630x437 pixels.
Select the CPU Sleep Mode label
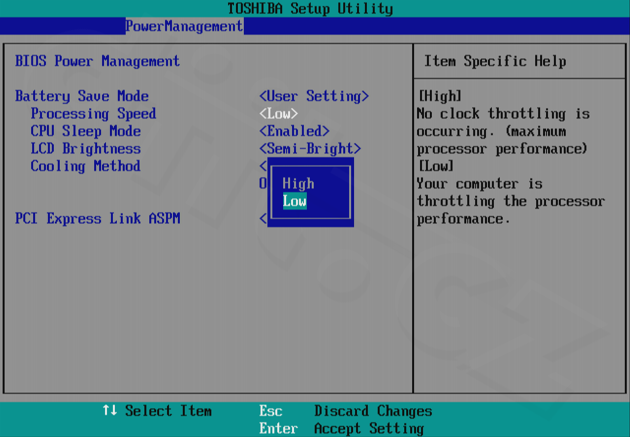coord(86,131)
